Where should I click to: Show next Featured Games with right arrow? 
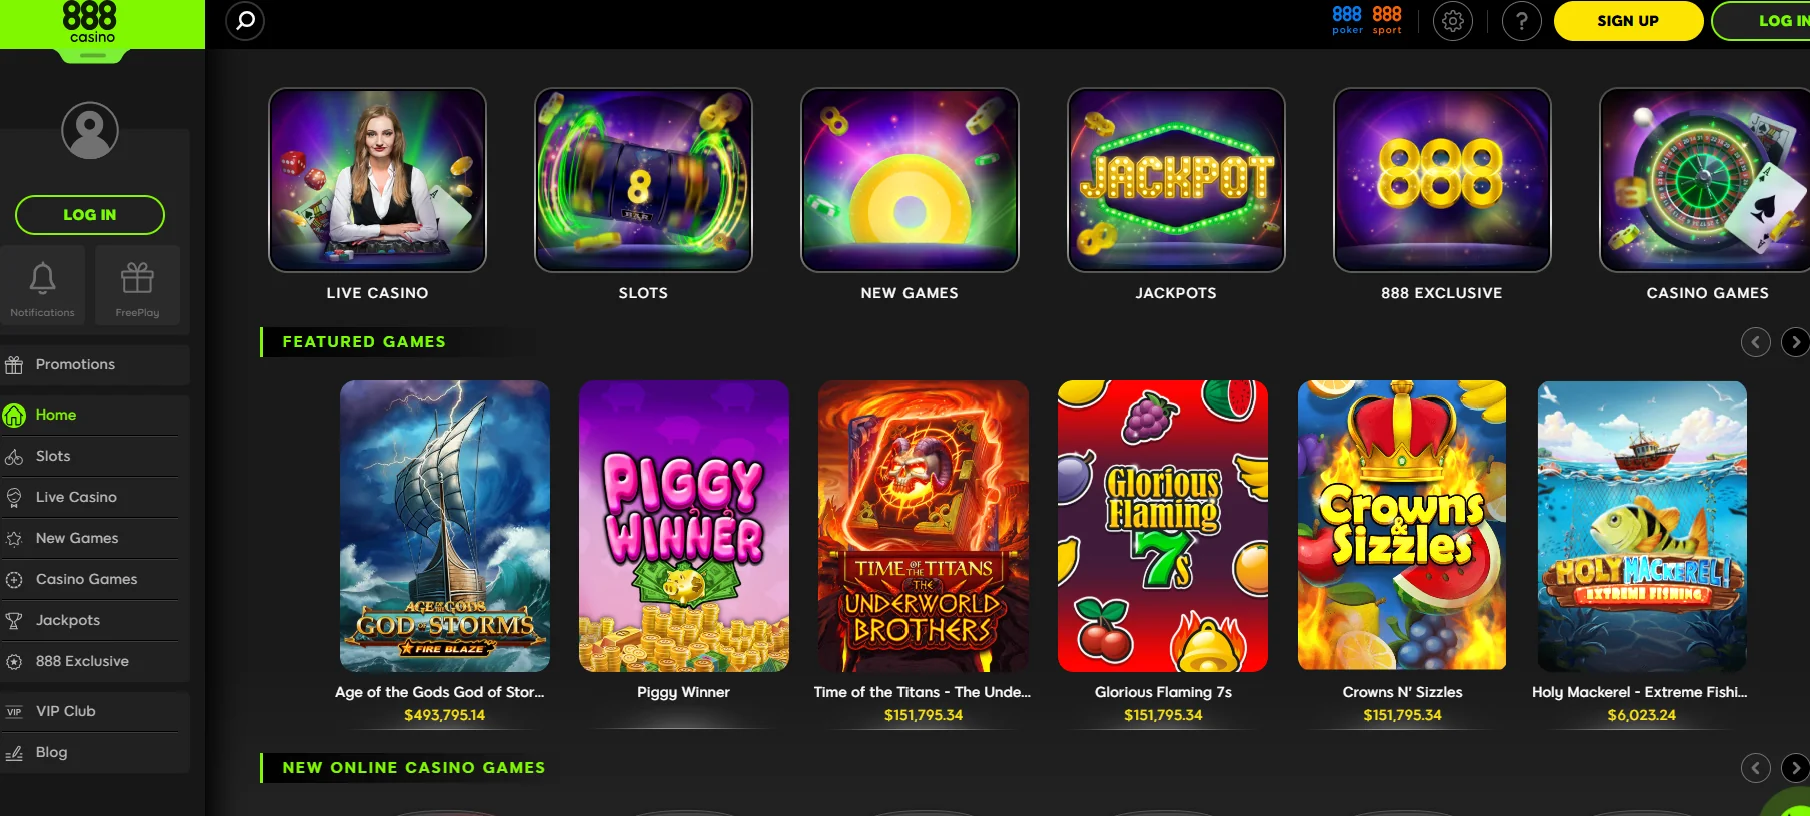point(1795,342)
